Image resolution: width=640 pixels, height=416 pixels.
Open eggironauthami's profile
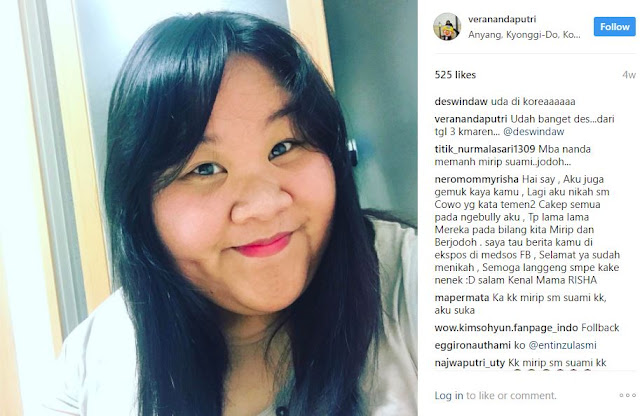click(473, 345)
